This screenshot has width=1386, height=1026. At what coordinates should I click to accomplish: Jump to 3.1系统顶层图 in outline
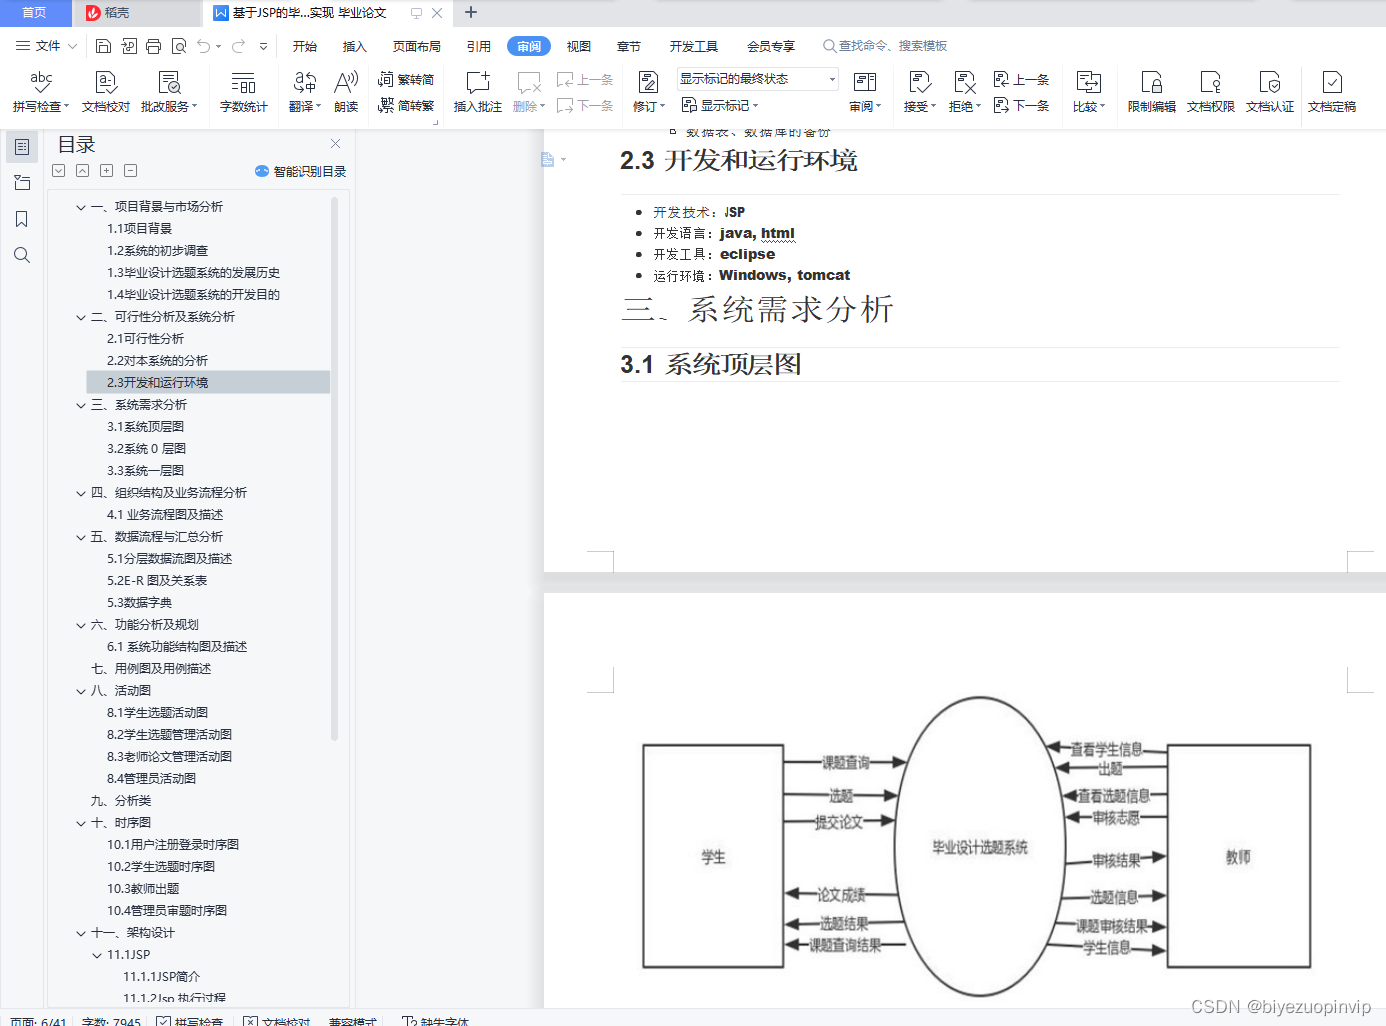[x=145, y=426]
